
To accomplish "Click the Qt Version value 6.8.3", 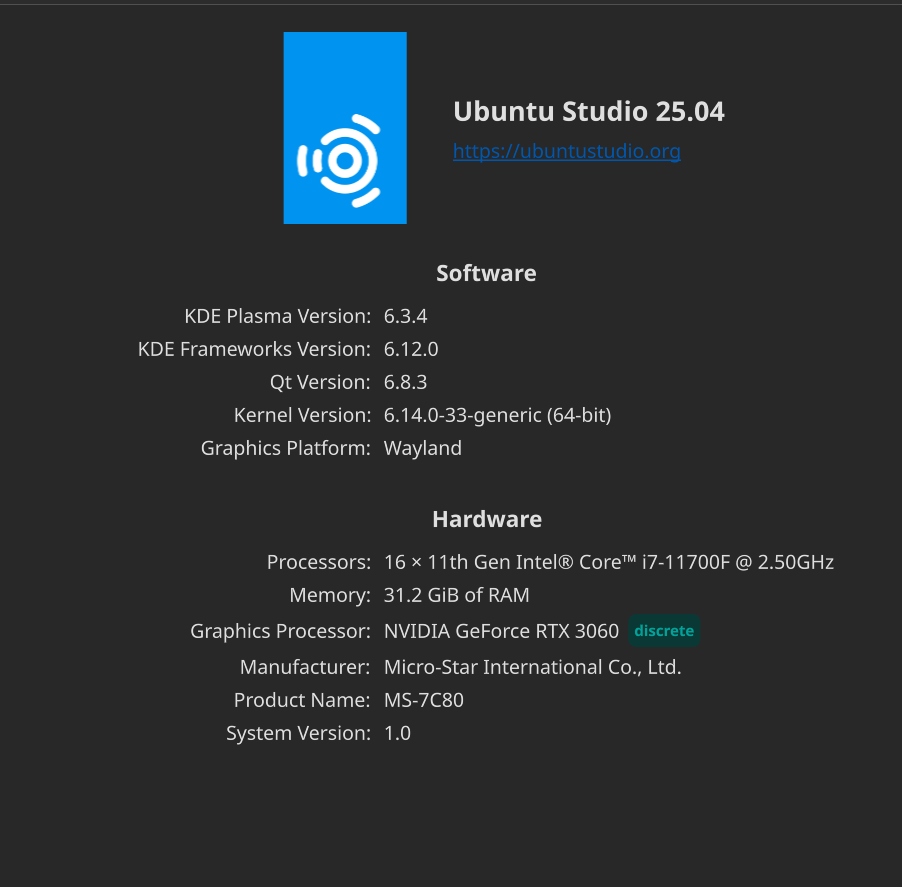I will pos(406,382).
